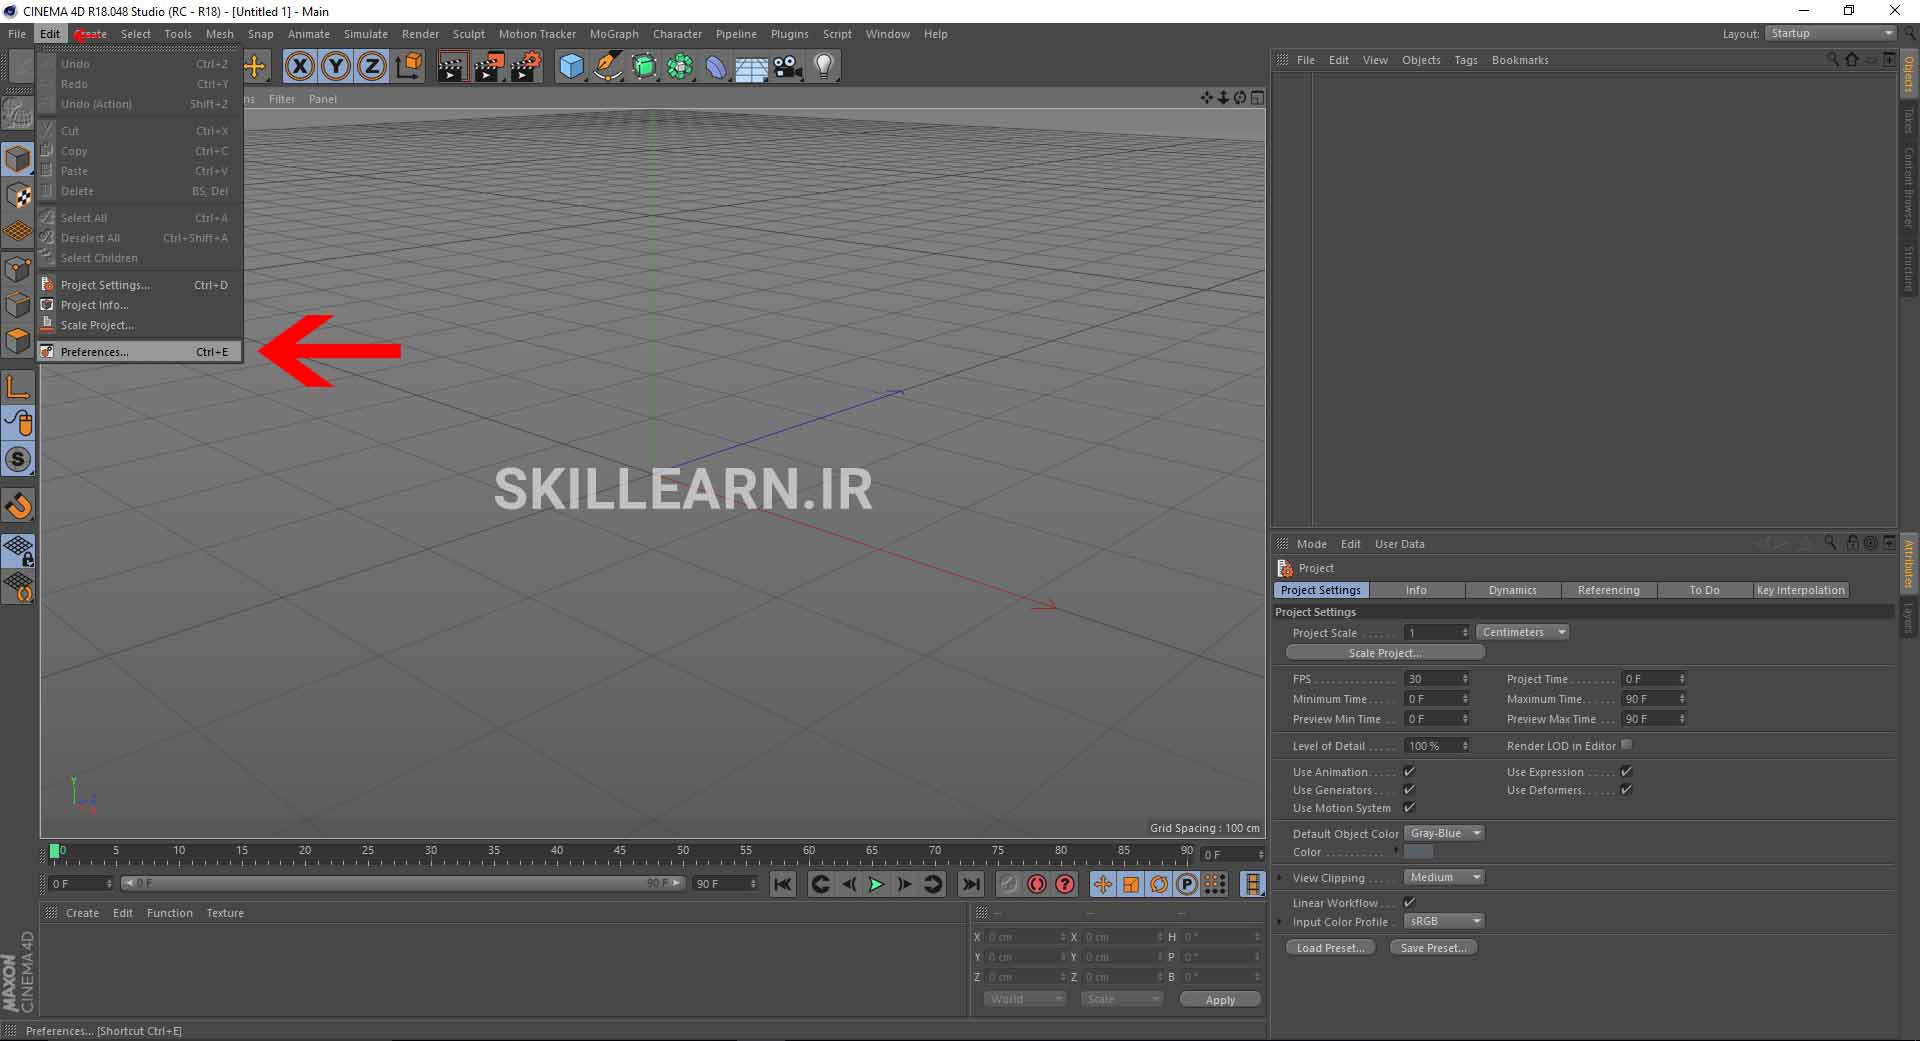Viewport: 1920px width, 1041px height.
Task: Toggle Parameter keyframe recording P button
Action: 1187,884
